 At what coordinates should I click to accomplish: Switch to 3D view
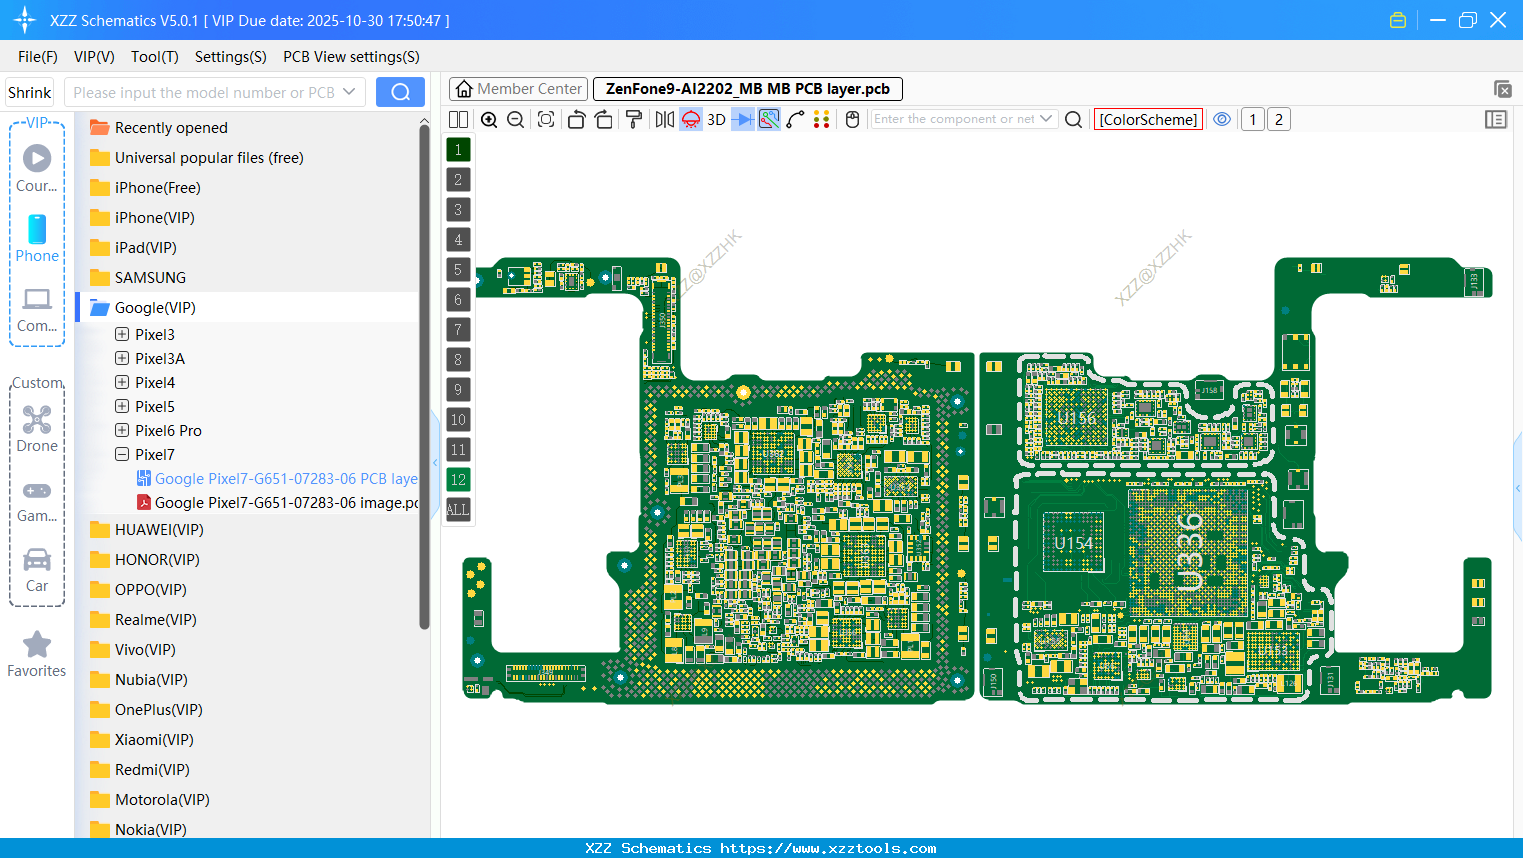716,119
